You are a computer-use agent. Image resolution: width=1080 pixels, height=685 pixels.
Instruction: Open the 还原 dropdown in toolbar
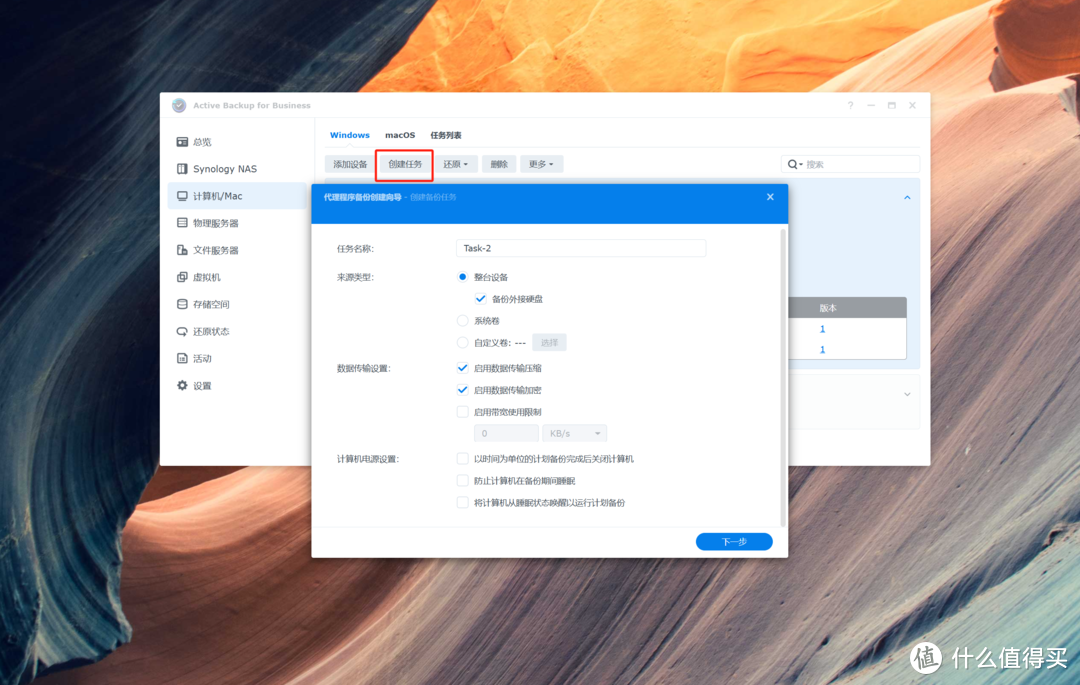455,164
